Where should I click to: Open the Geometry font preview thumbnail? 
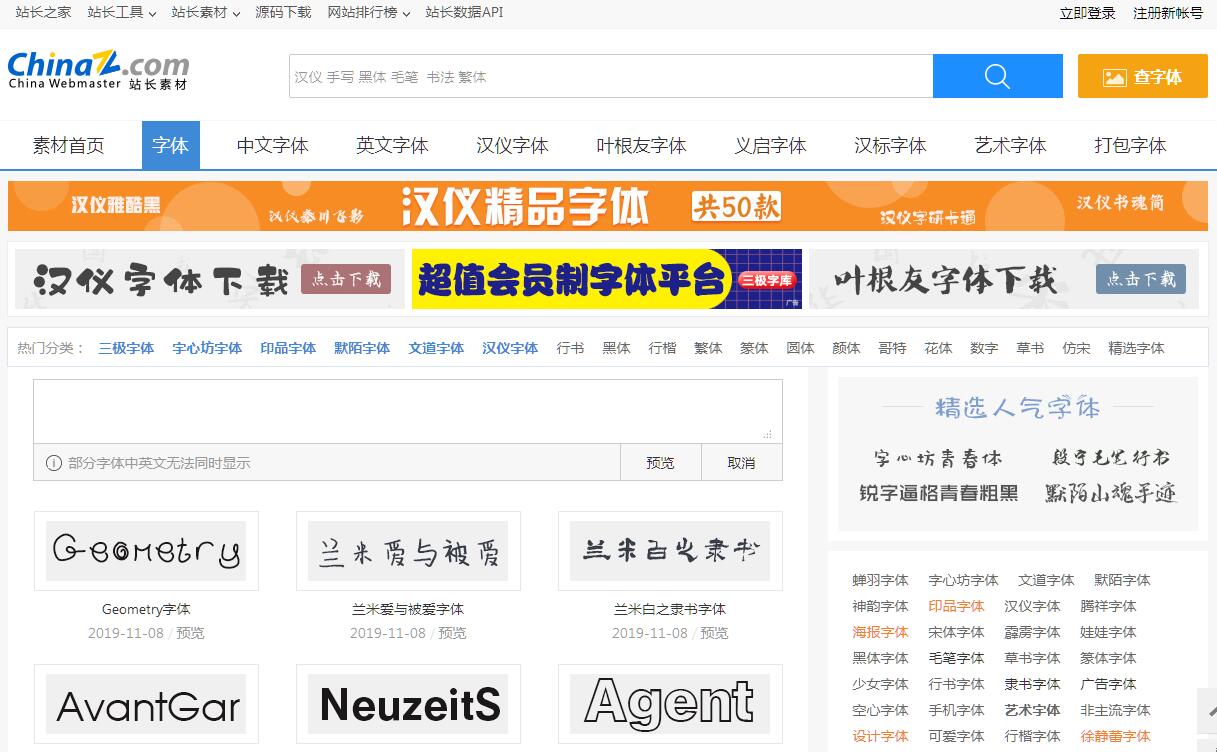pyautogui.click(x=146, y=551)
